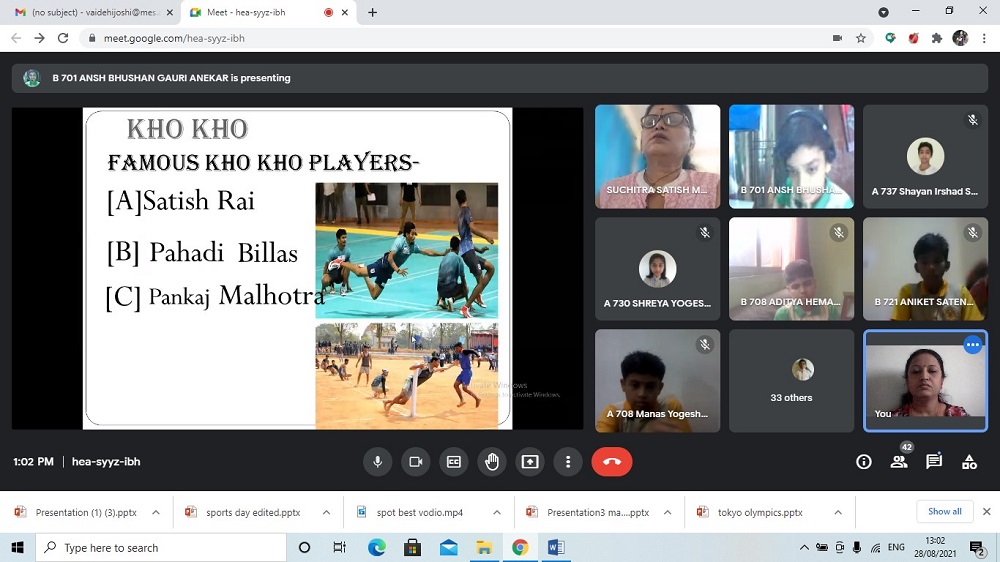Image resolution: width=1000 pixels, height=562 pixels.
Task: Show everyone participants panel
Action: tap(899, 461)
